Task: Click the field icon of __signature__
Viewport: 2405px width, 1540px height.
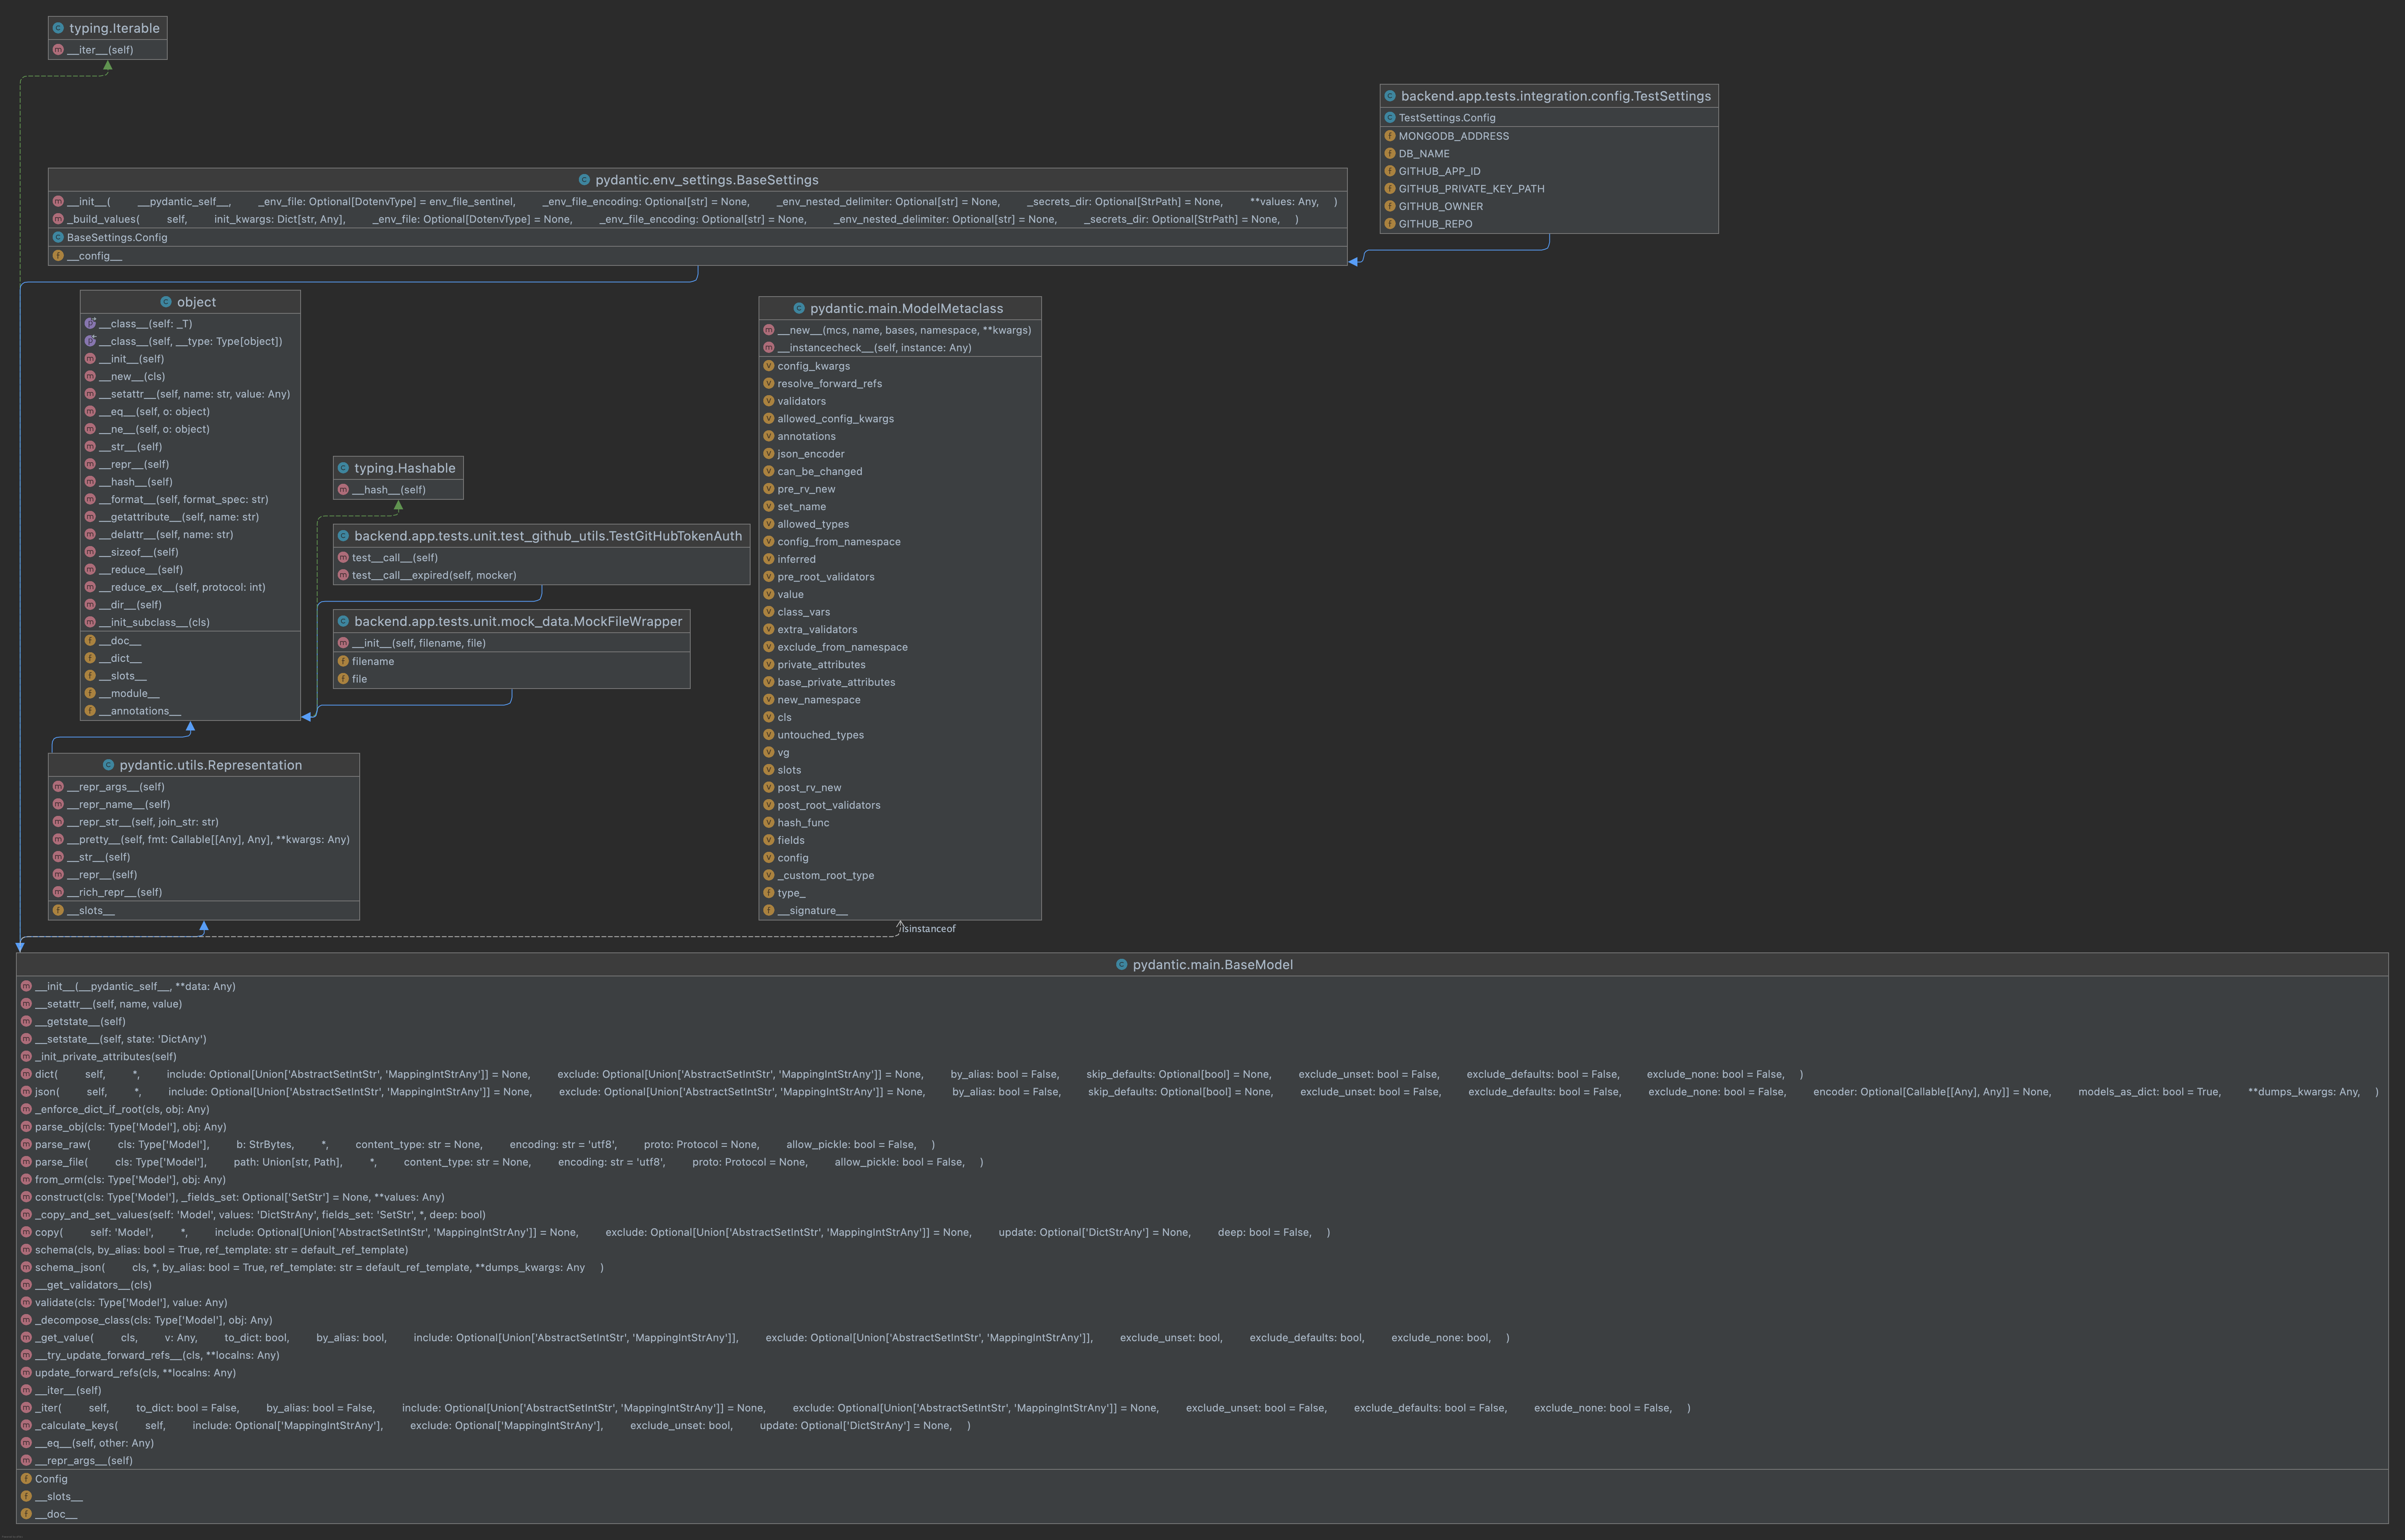Action: 769,911
